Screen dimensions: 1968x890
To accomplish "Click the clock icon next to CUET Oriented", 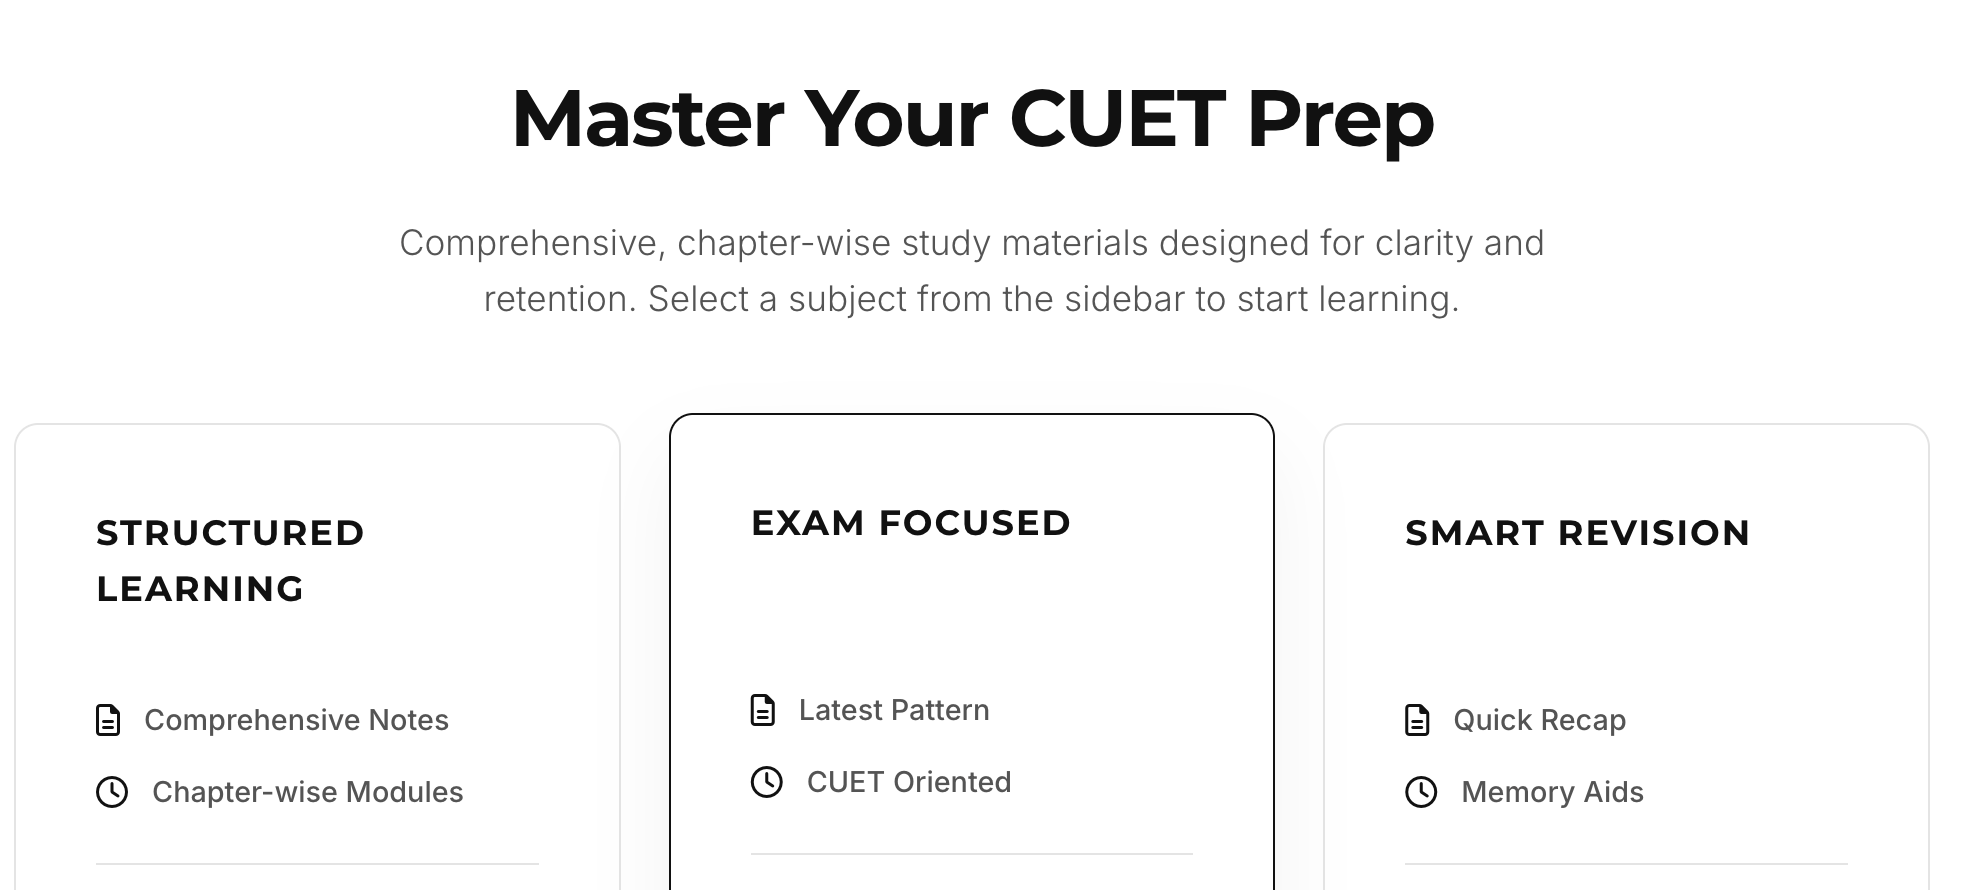I will (x=767, y=781).
